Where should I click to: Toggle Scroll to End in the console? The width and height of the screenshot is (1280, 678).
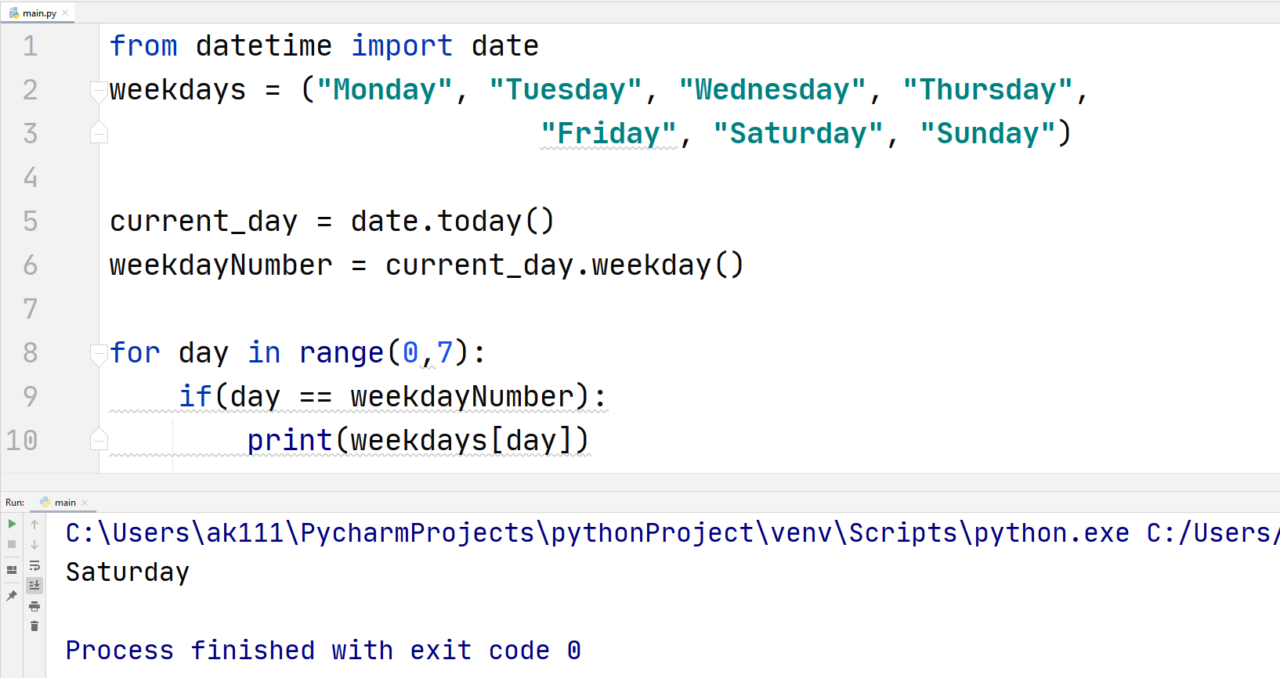point(34,585)
